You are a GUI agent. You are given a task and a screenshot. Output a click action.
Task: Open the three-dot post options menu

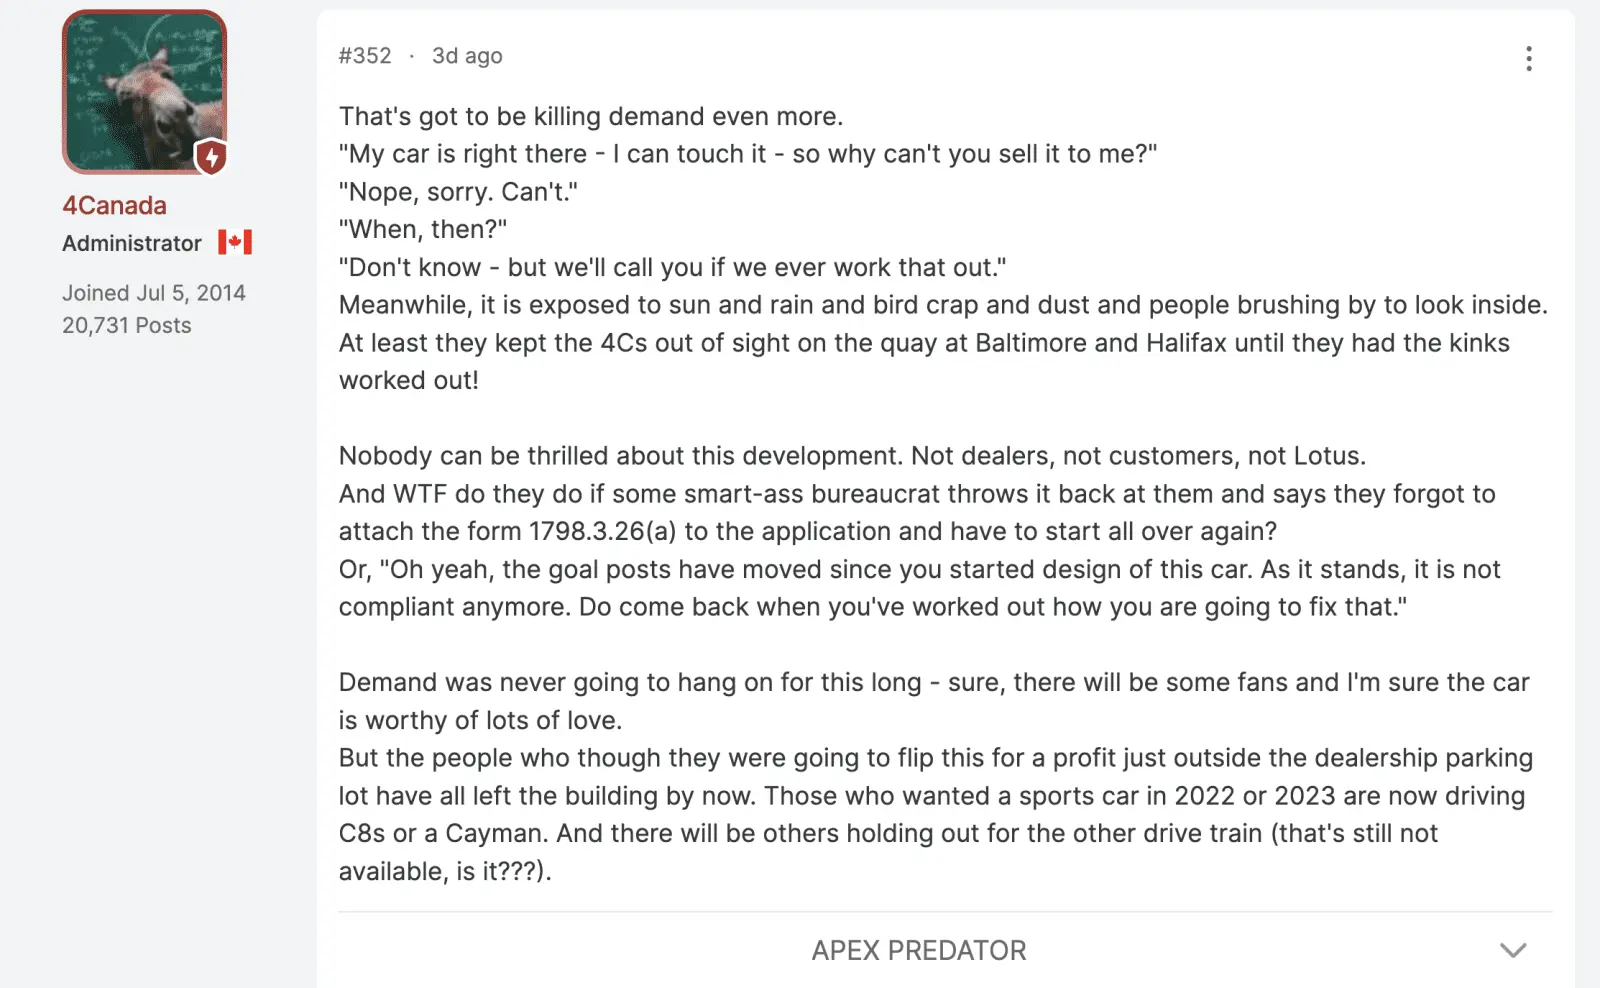1528,58
